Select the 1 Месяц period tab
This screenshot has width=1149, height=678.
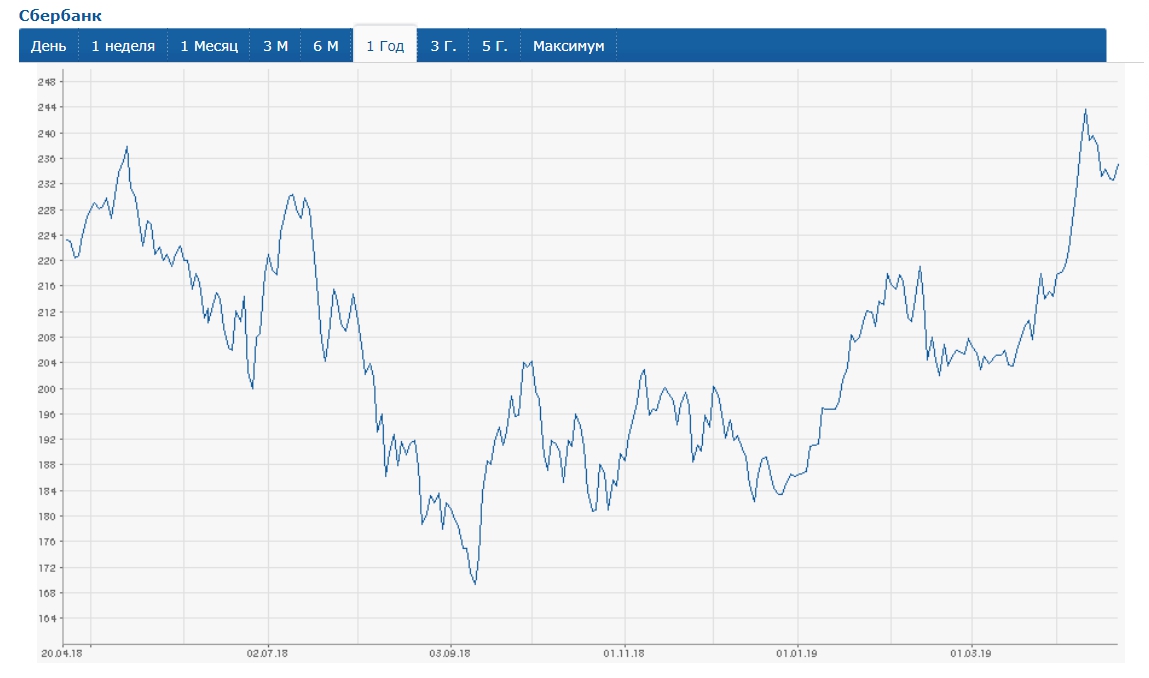coord(209,45)
